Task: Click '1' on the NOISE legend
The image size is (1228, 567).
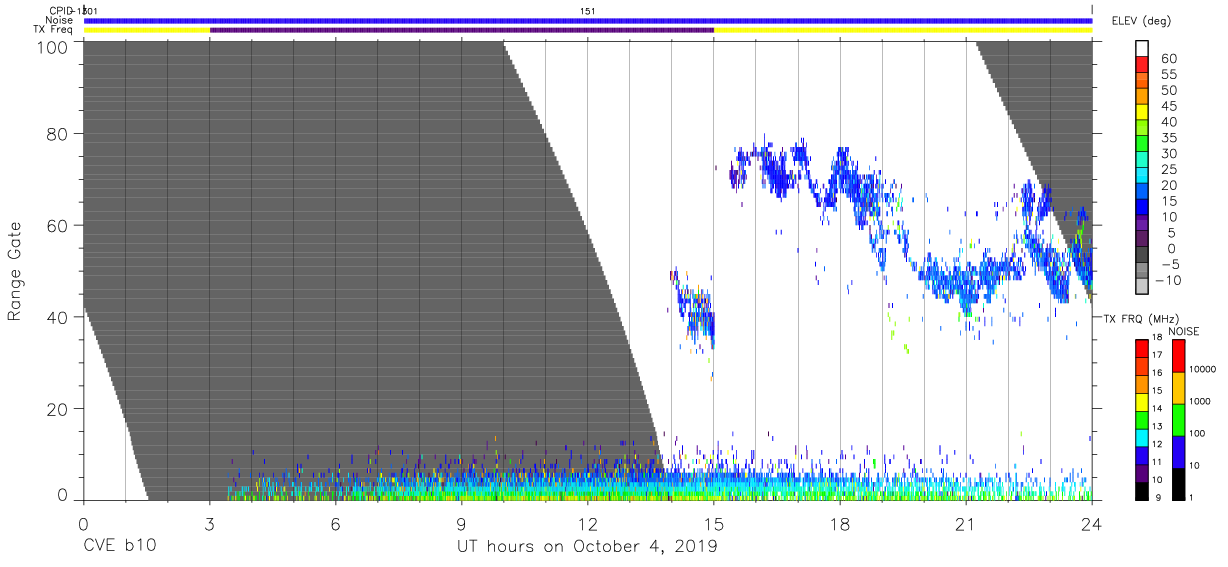Action: coord(1191,497)
